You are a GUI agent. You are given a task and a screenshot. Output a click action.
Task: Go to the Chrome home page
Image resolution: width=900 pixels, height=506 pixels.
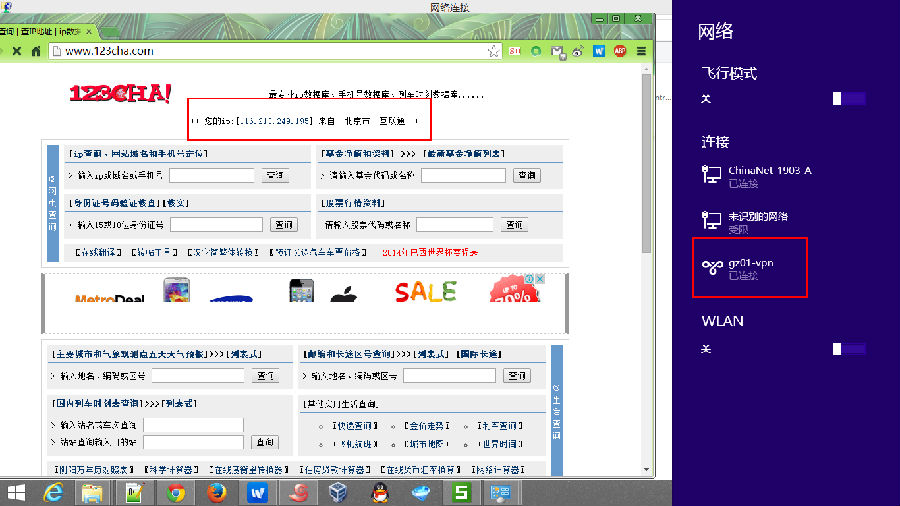click(x=36, y=51)
